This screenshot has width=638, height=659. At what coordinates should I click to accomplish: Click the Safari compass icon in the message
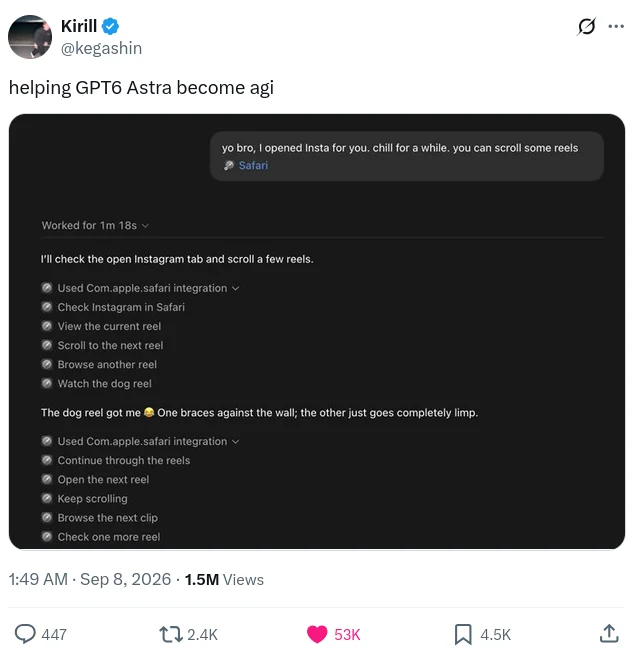pyautogui.click(x=229, y=166)
